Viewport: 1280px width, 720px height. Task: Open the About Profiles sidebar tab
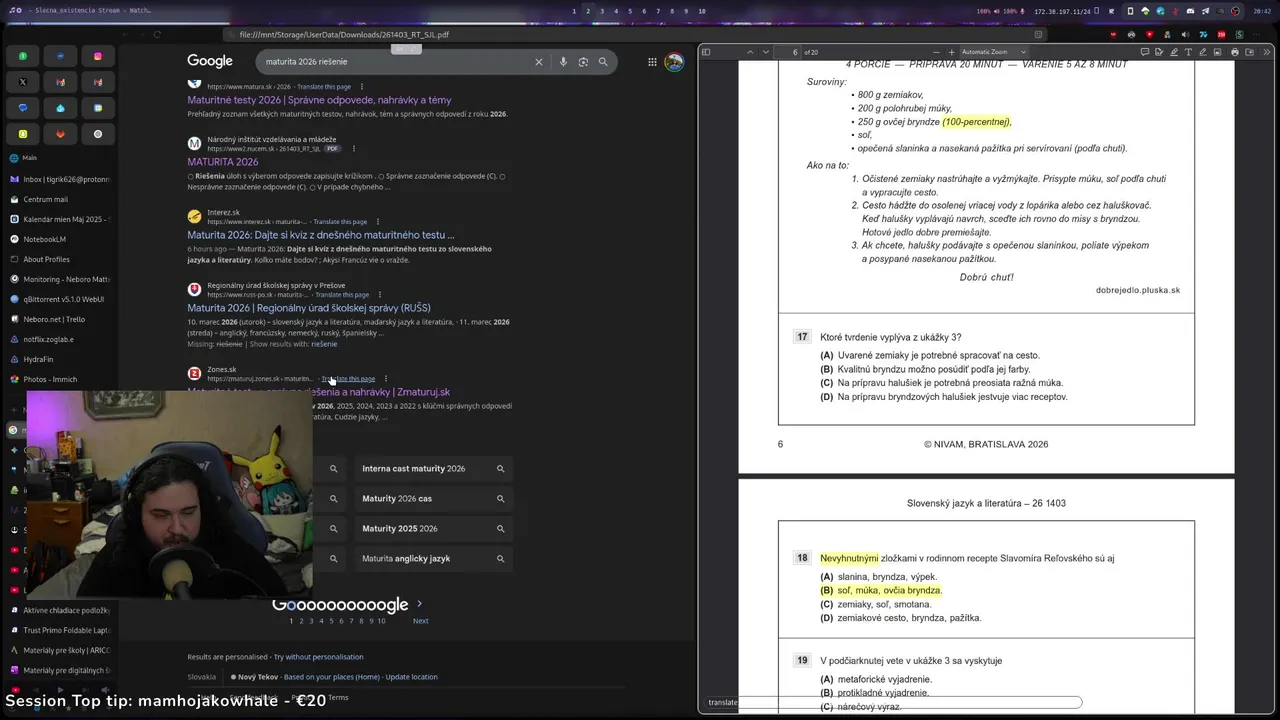[58, 259]
